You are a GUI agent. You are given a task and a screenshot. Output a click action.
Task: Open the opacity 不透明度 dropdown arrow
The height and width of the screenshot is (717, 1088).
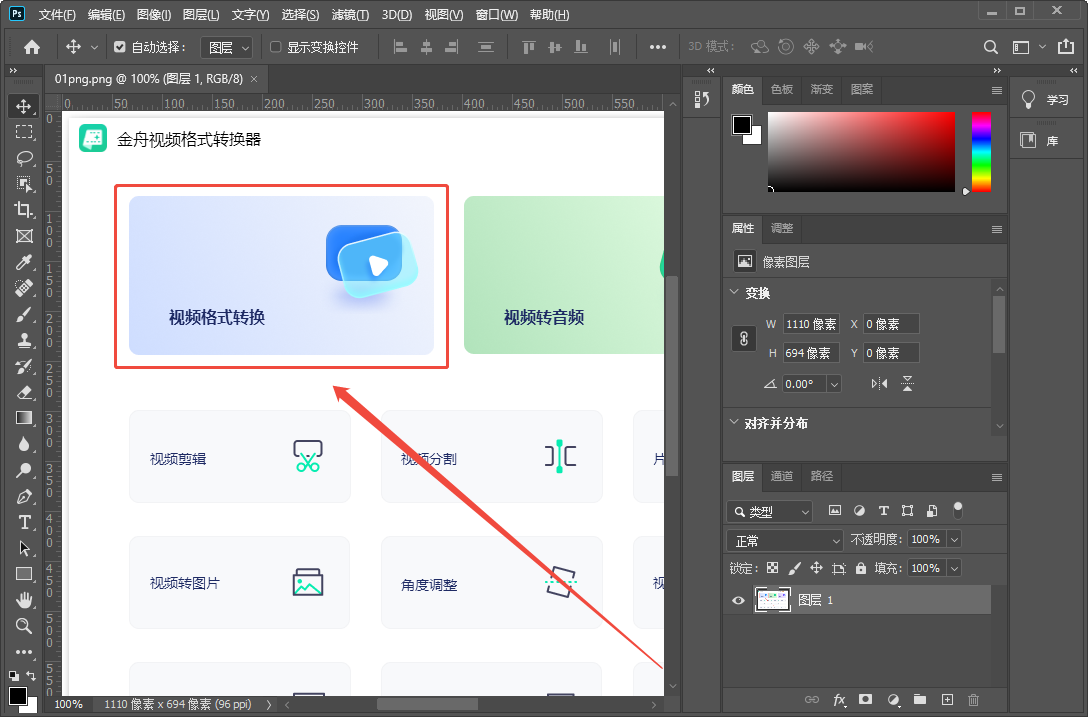(955, 539)
